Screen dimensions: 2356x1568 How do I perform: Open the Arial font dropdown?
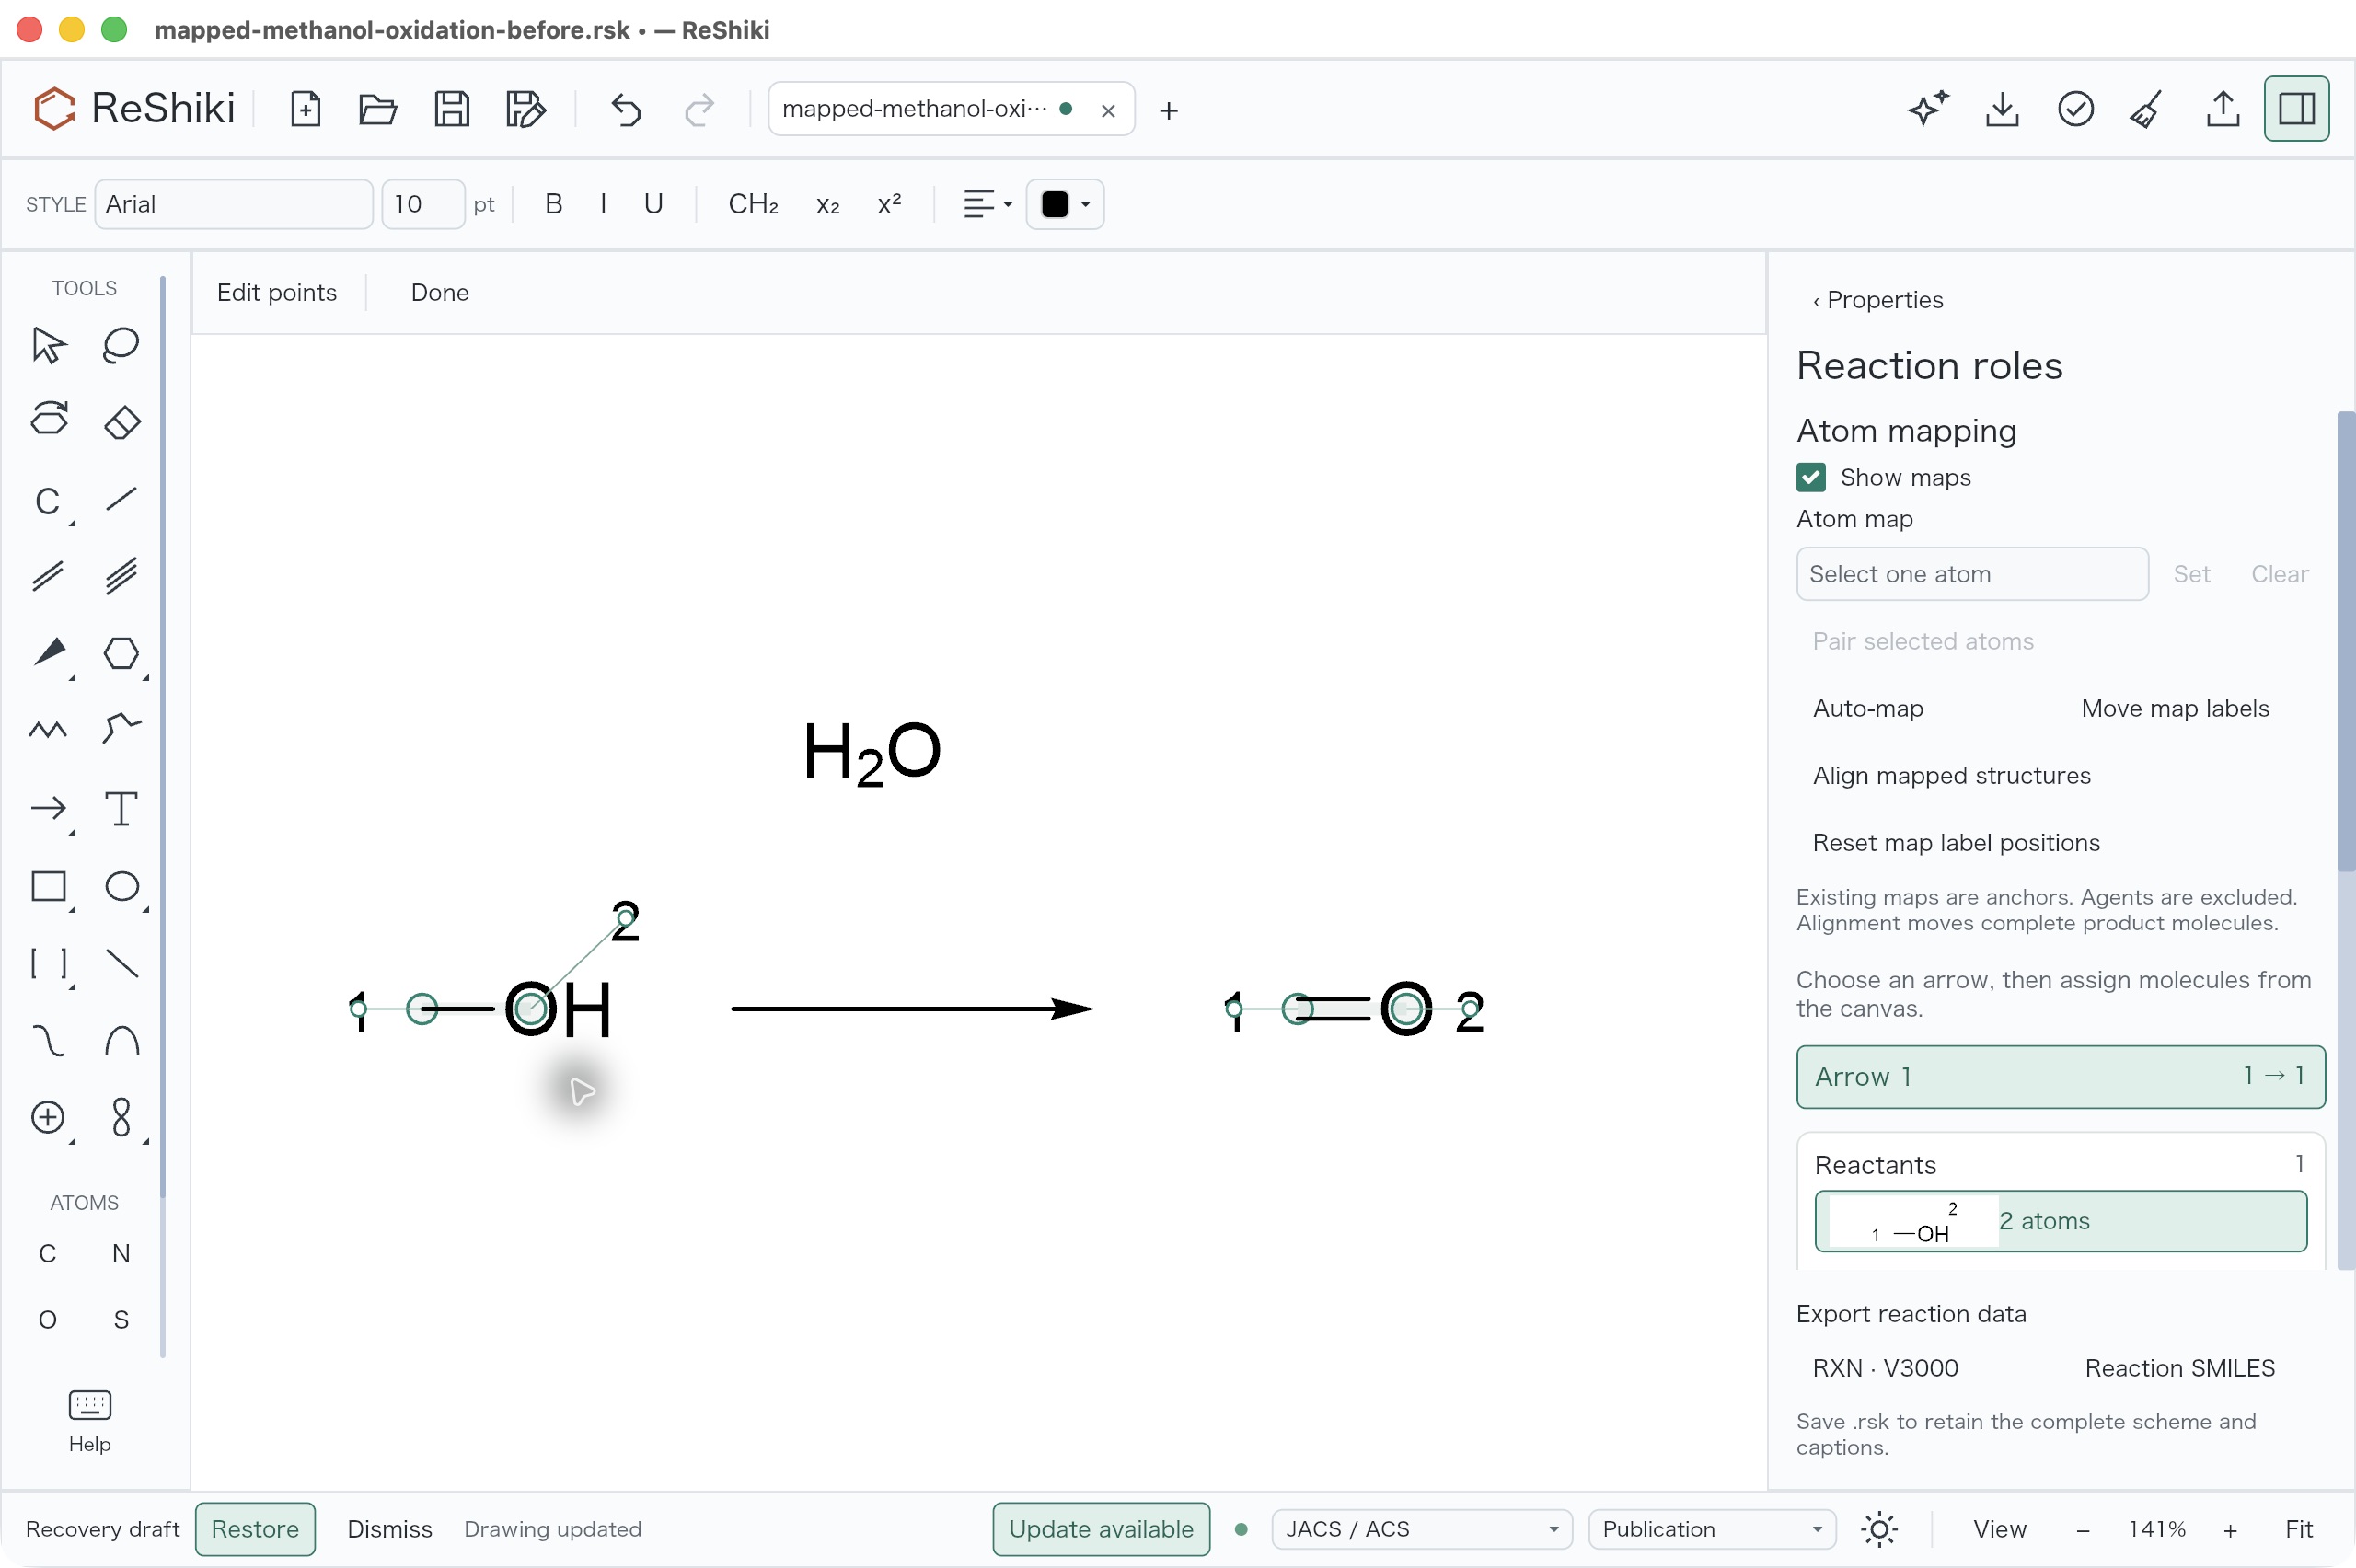[234, 204]
